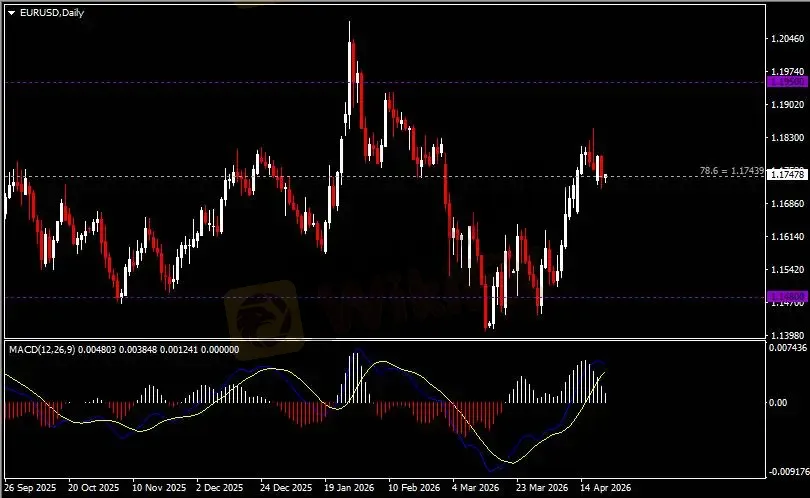Select the Fibonacci 78.6 = 1.17439 label
The width and height of the screenshot is (810, 498).
[x=732, y=171]
